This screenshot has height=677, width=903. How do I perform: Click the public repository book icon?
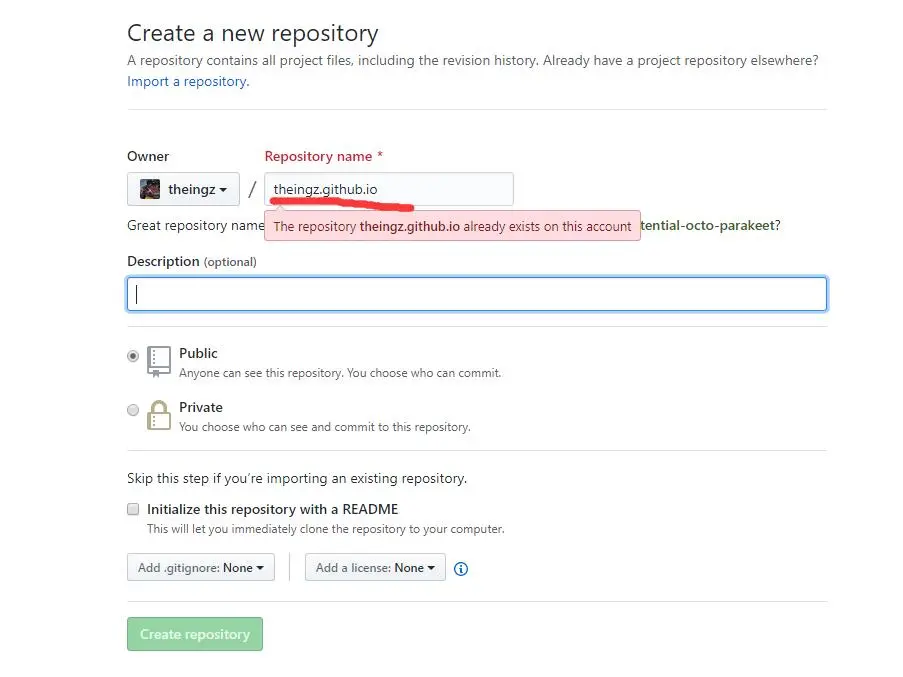point(159,361)
